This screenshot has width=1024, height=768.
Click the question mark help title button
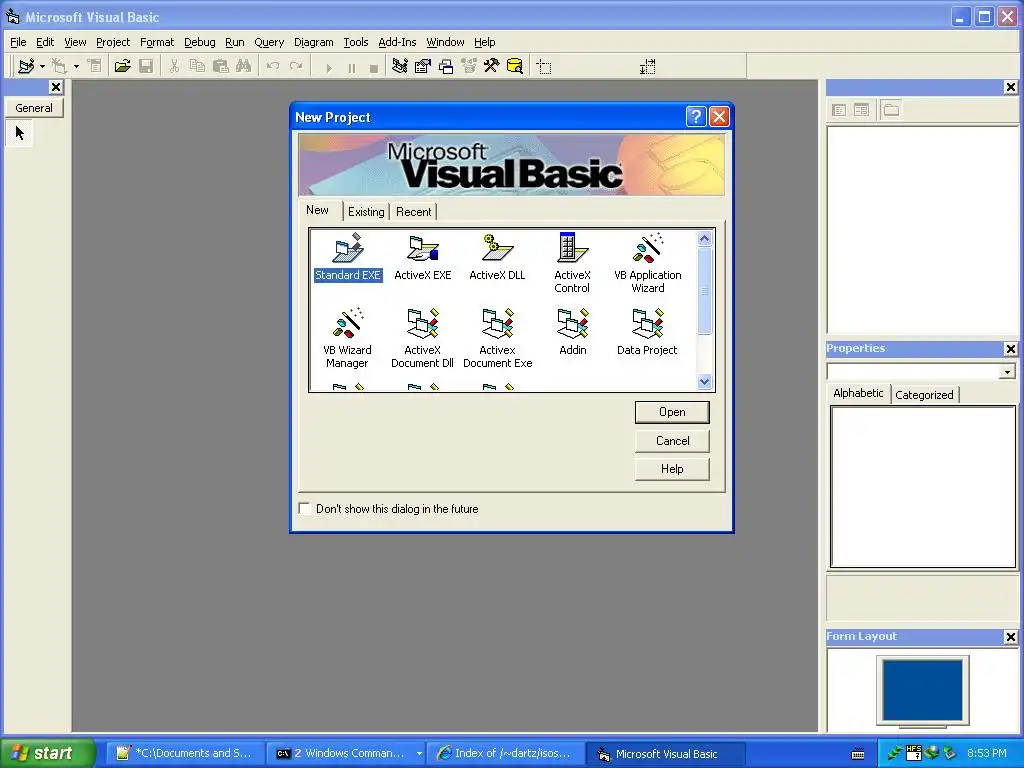tap(696, 116)
